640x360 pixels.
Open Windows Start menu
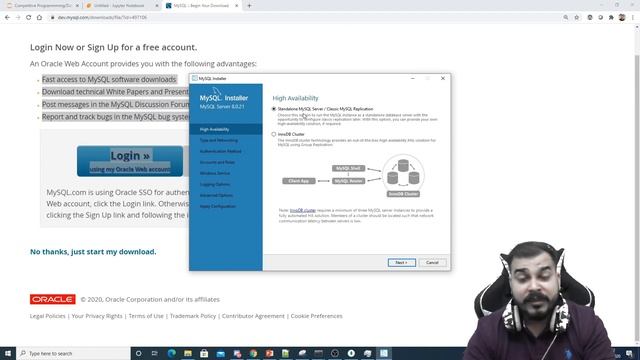click(x=8, y=353)
